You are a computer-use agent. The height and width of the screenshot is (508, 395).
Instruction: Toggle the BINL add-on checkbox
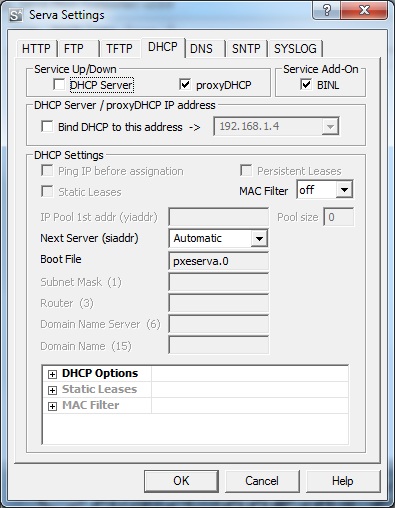coord(306,84)
